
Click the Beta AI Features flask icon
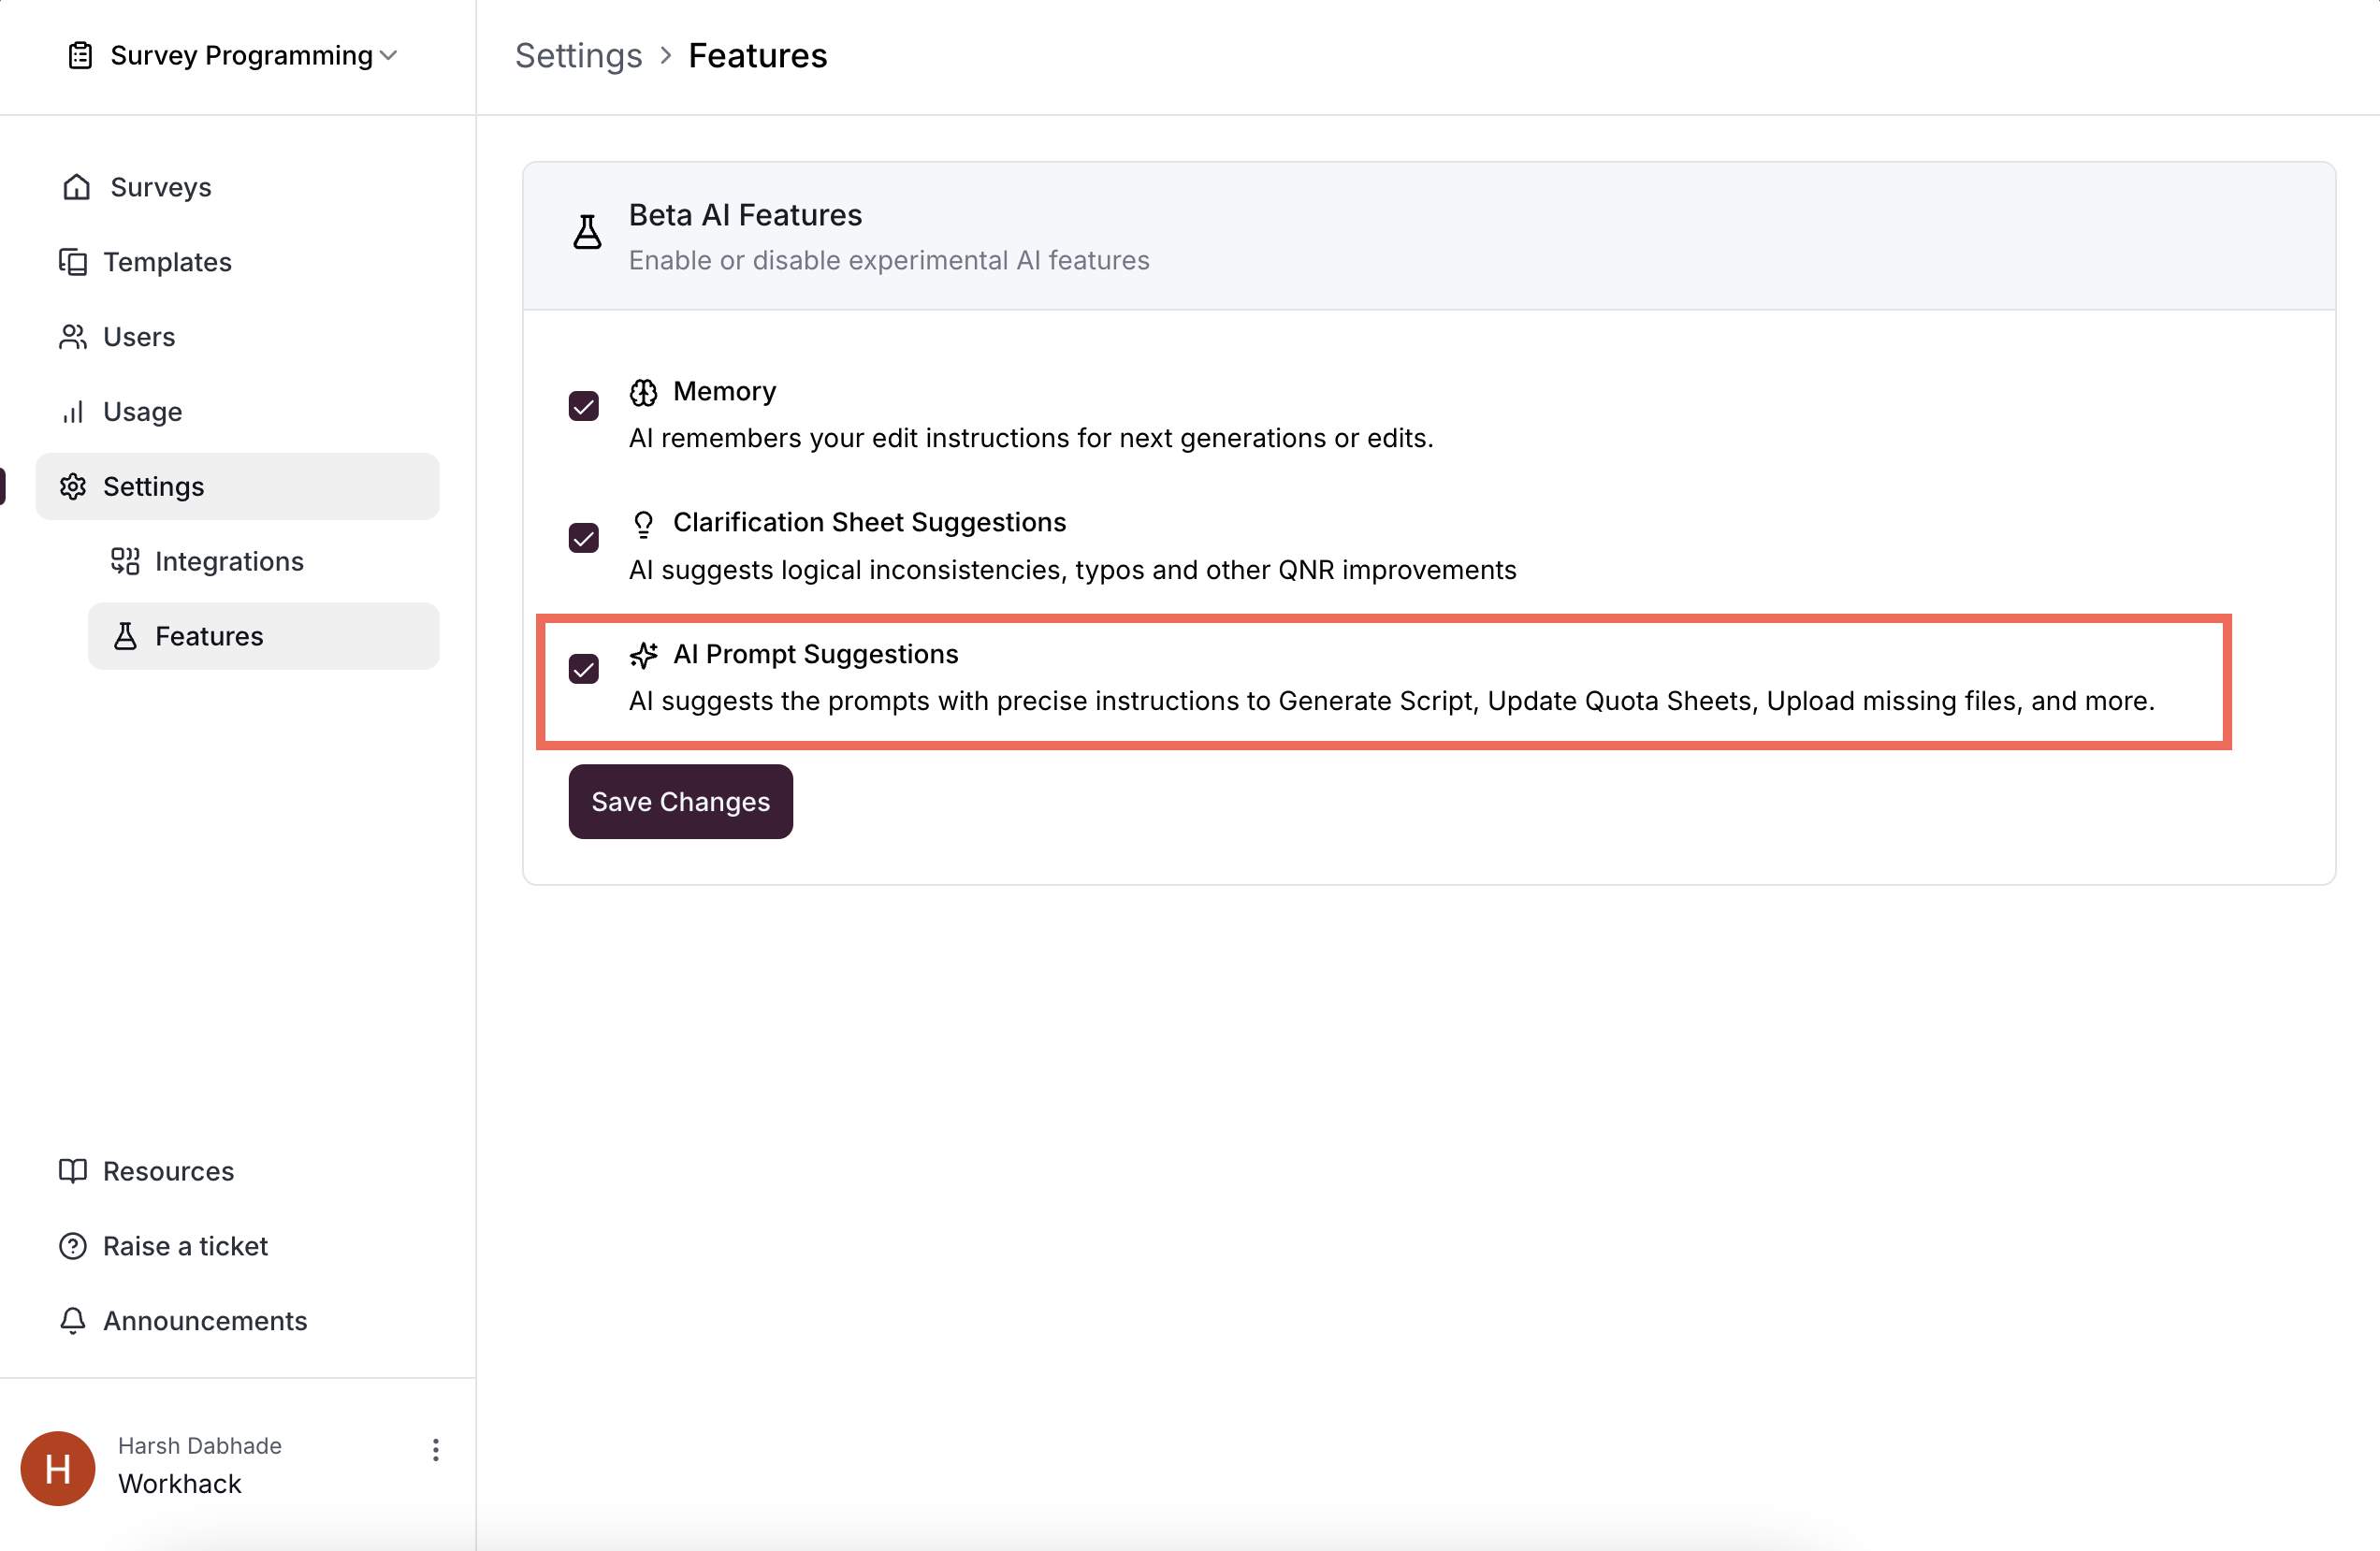(x=587, y=232)
